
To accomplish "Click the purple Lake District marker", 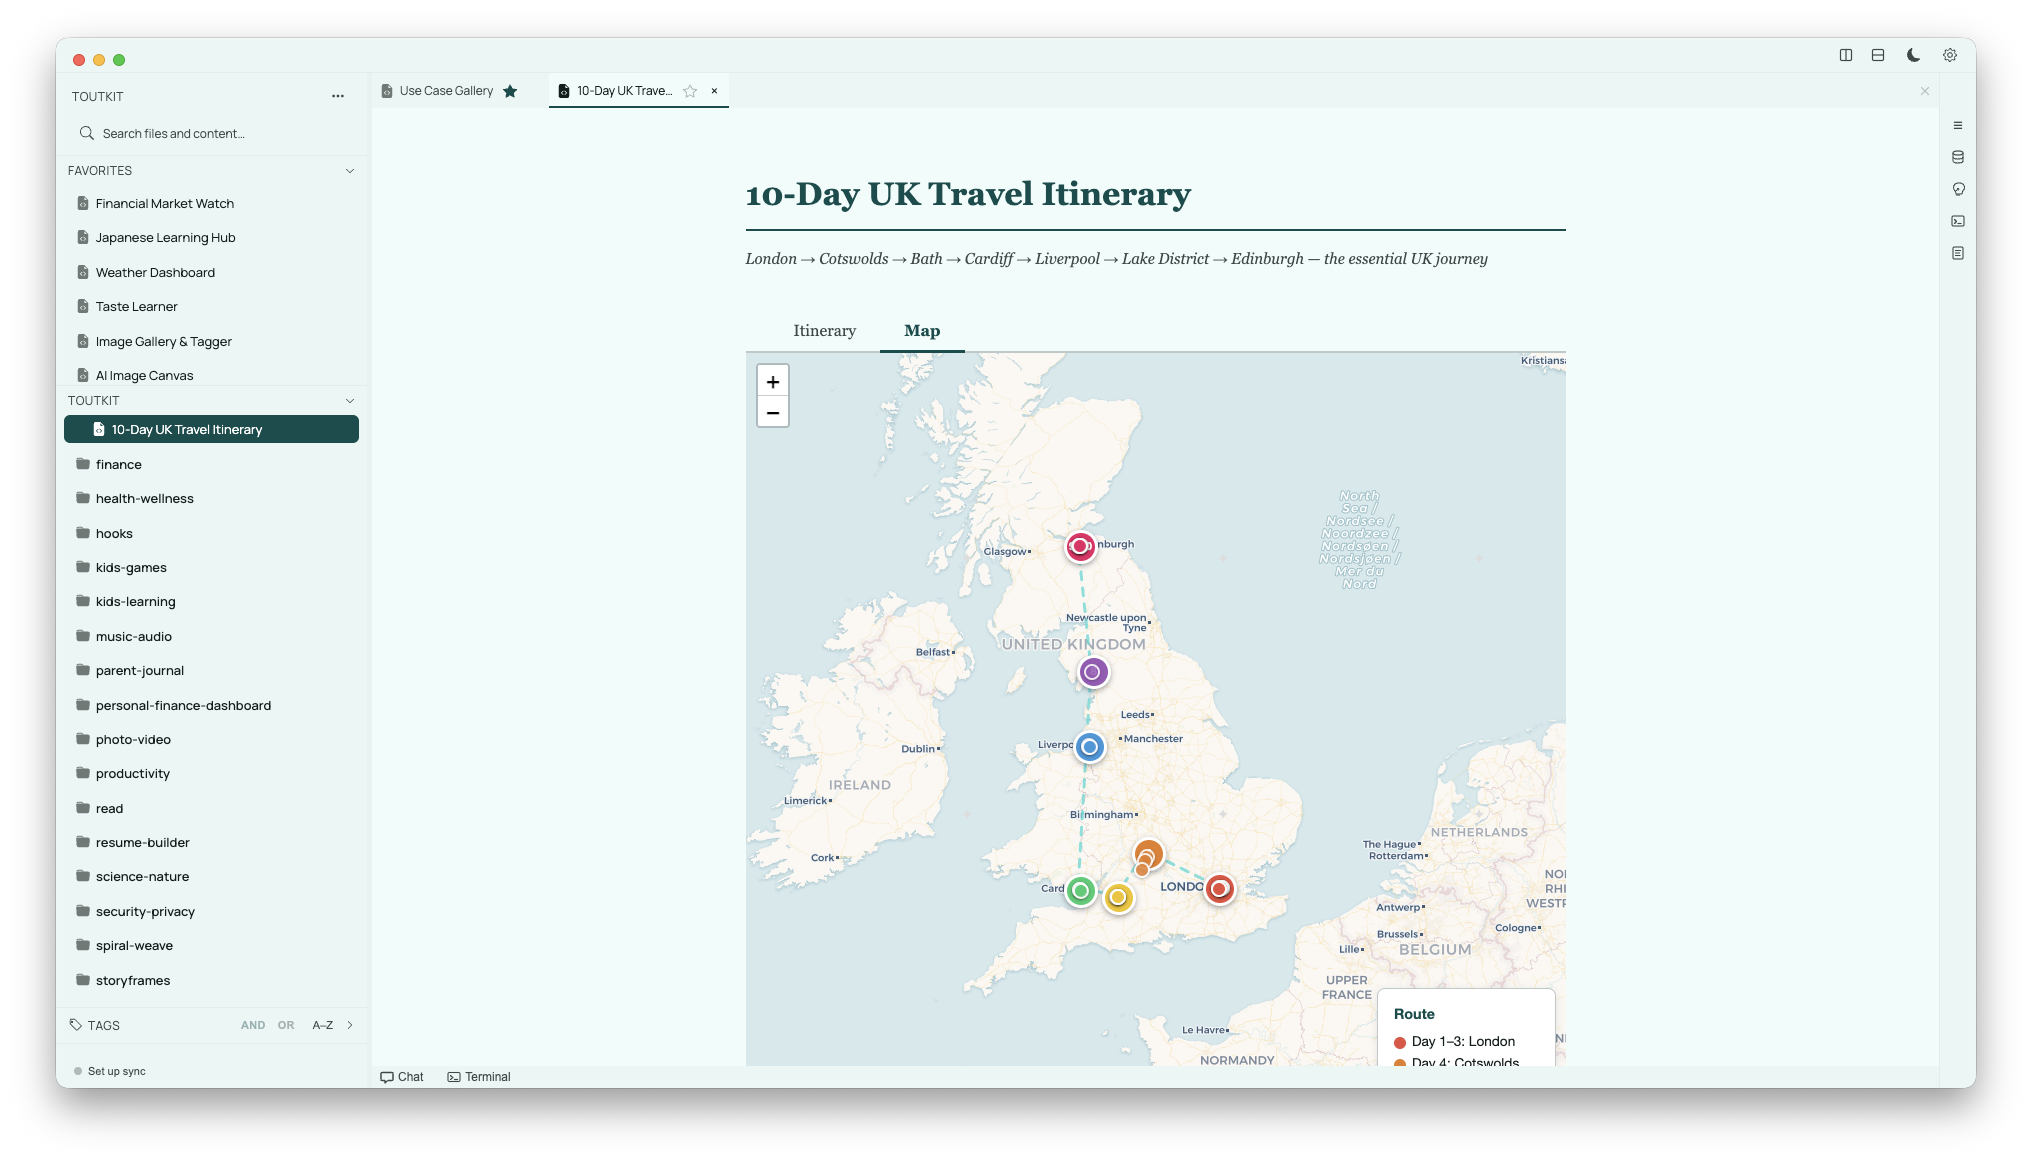I will point(1093,672).
